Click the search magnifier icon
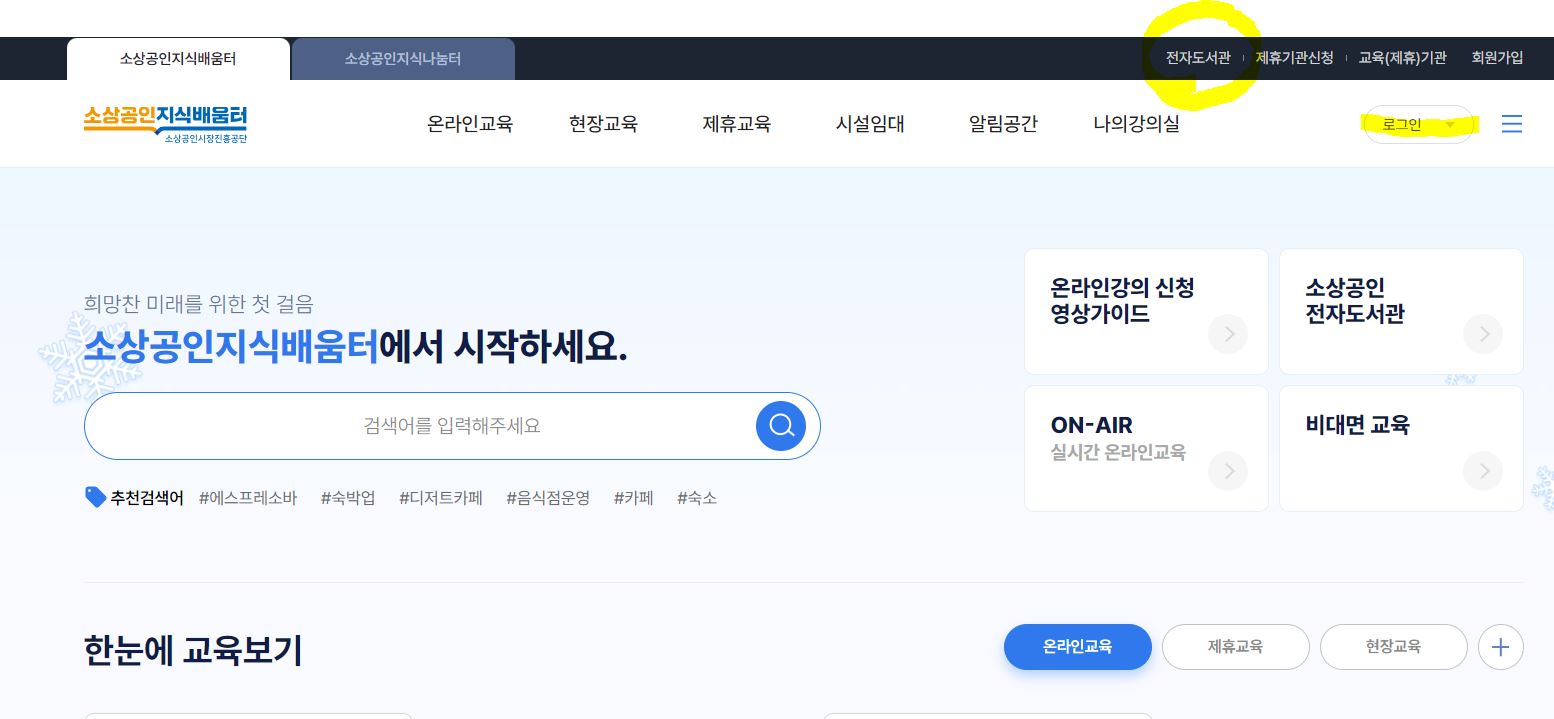 coord(781,425)
